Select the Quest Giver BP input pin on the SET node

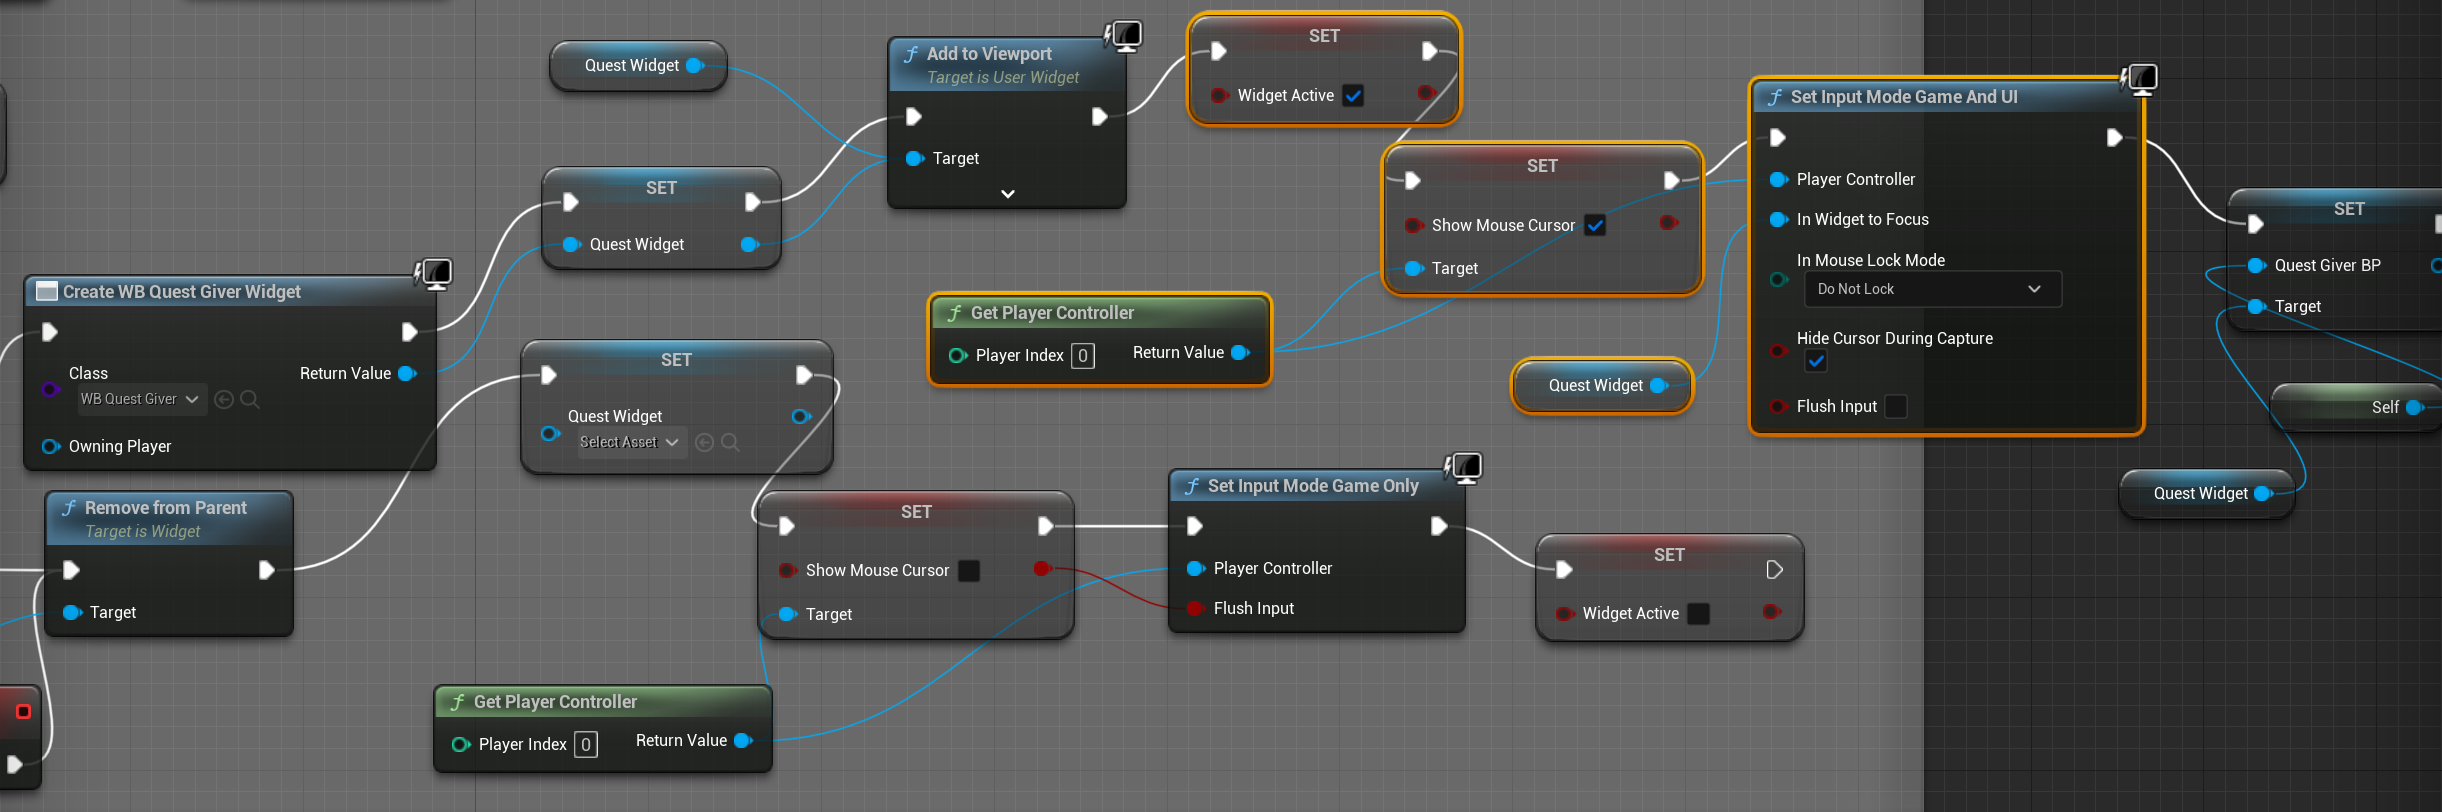(2257, 265)
